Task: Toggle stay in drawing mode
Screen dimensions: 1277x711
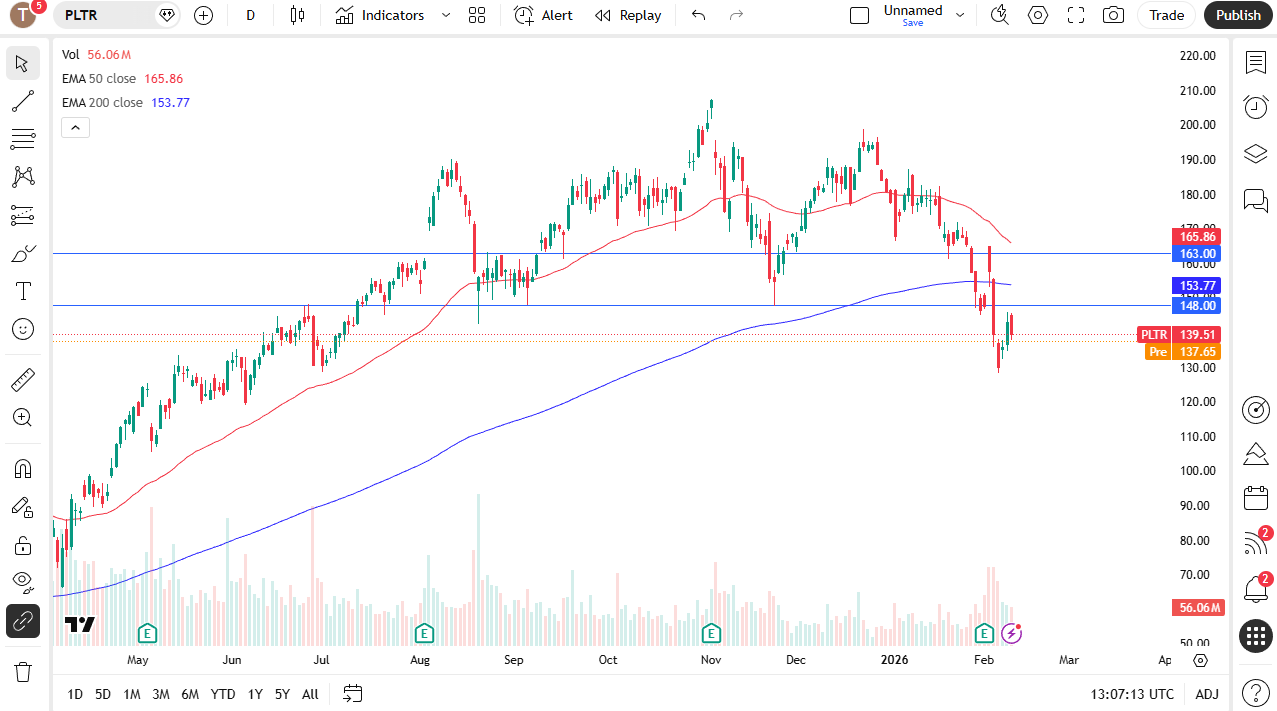Action: 23,507
